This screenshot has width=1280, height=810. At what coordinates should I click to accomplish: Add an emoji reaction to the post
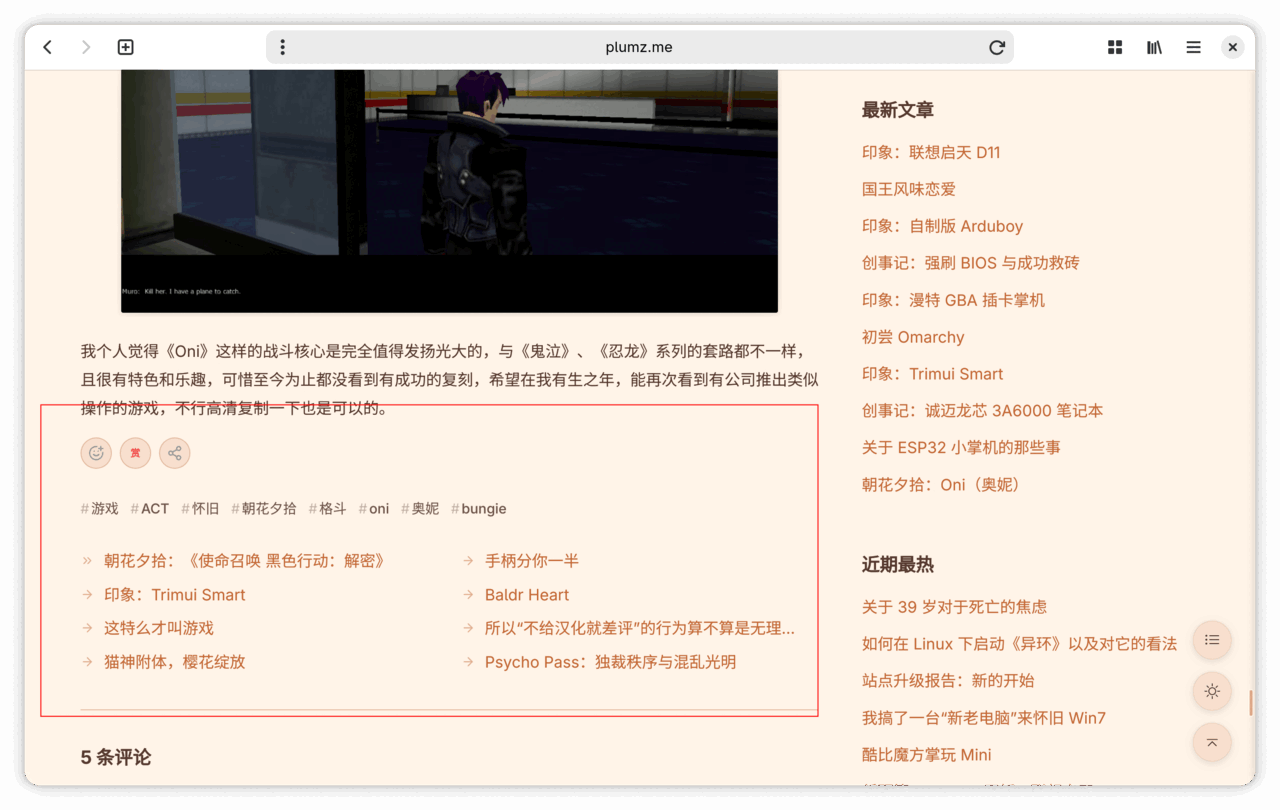[x=96, y=453]
